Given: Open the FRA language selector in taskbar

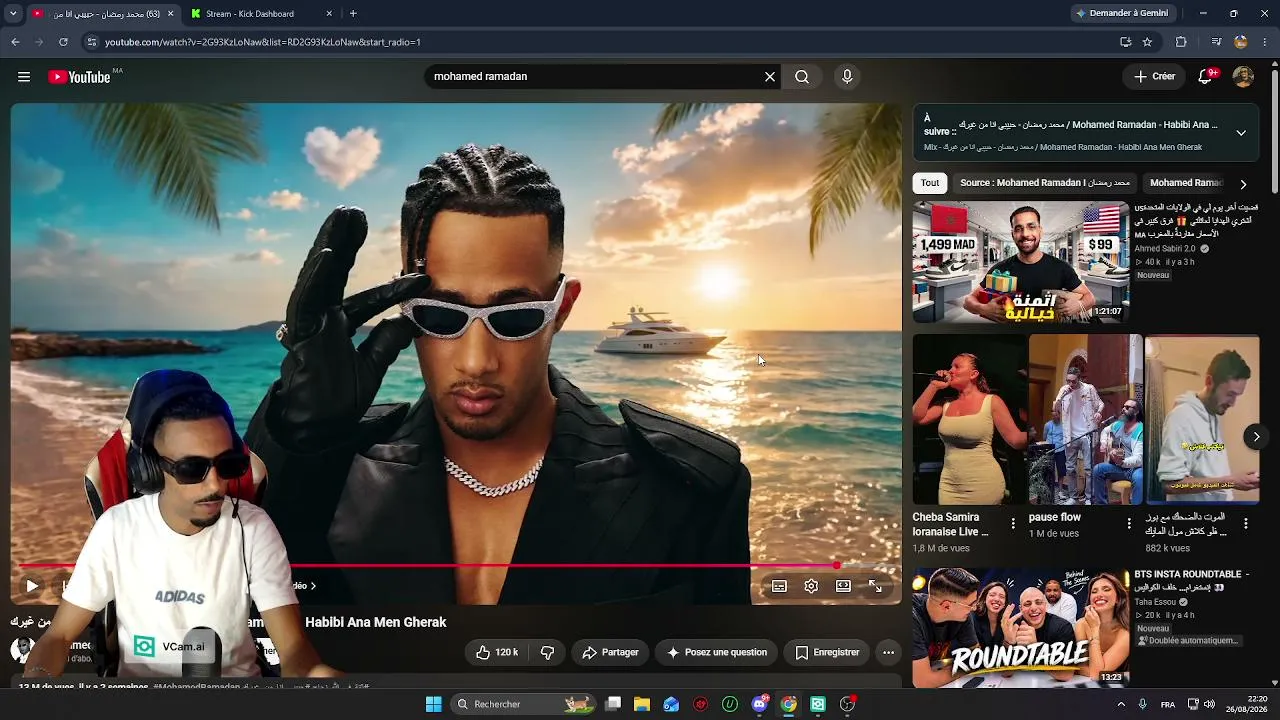Looking at the screenshot, I should [x=1168, y=704].
